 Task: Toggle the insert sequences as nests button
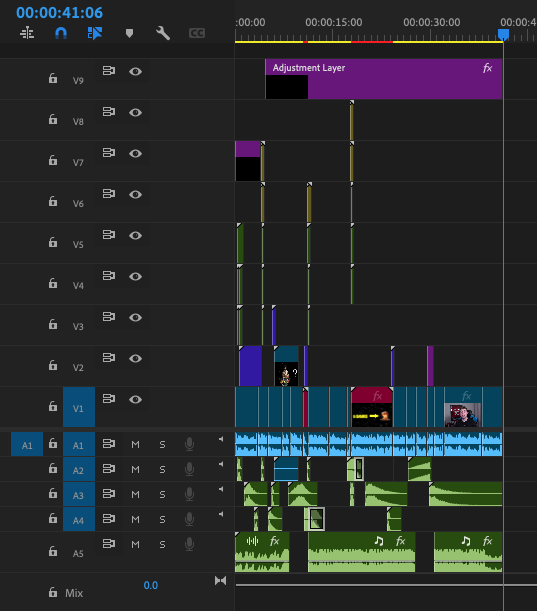27,33
